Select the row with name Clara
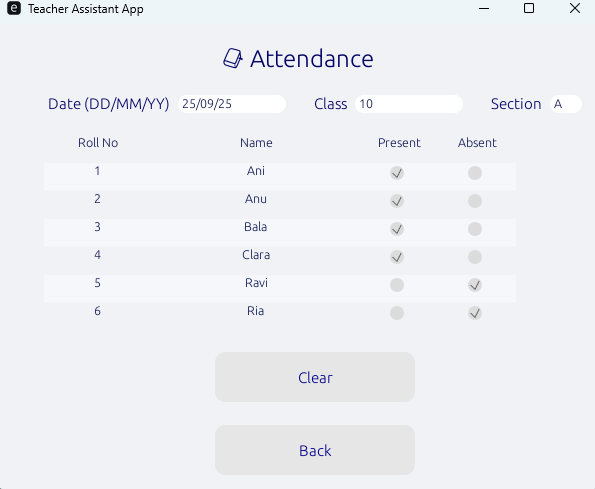The height and width of the screenshot is (489, 595). (280, 257)
